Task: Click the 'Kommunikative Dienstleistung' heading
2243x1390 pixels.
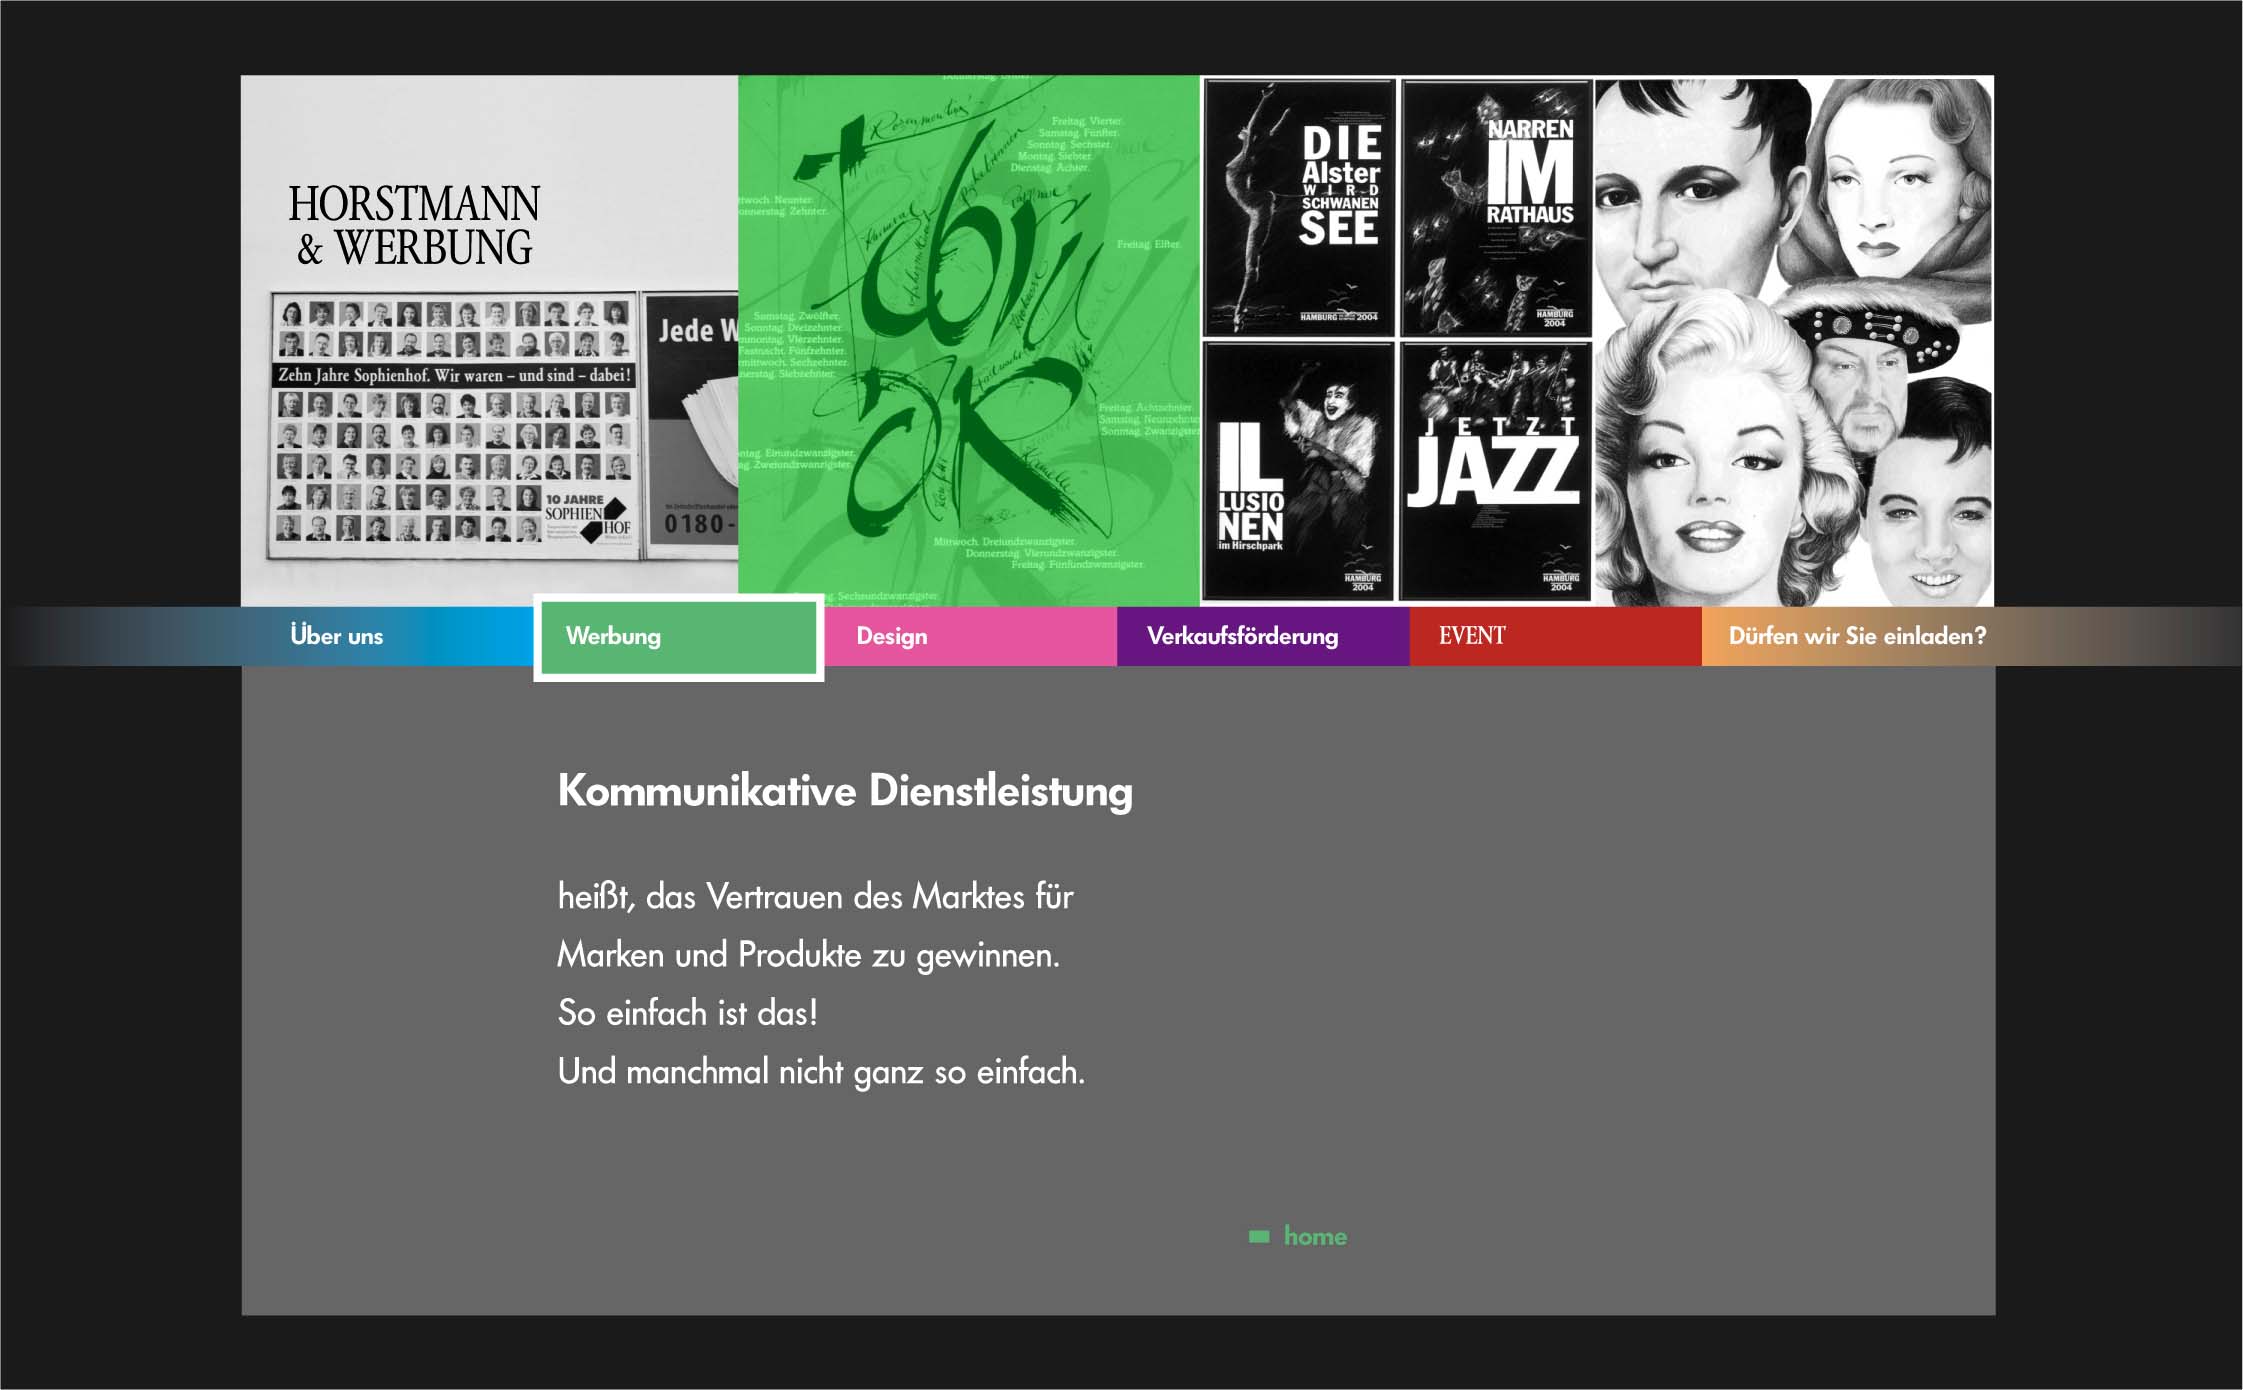Action: pos(845,791)
